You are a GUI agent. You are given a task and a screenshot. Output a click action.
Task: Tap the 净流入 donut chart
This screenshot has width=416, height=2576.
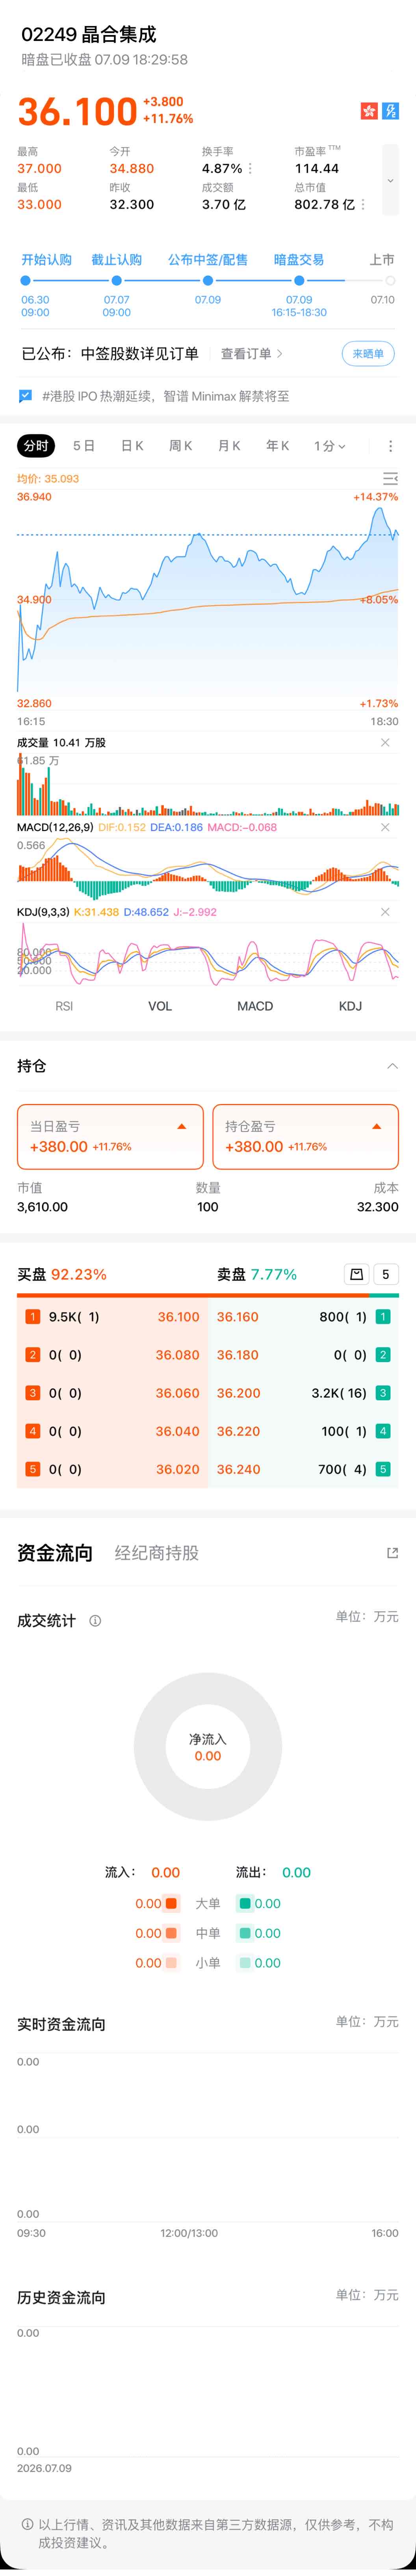click(208, 1746)
